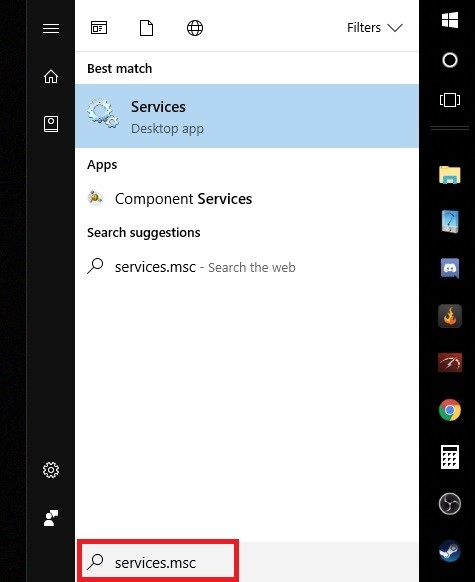Search the web for services.msc suggestion

coord(247,267)
